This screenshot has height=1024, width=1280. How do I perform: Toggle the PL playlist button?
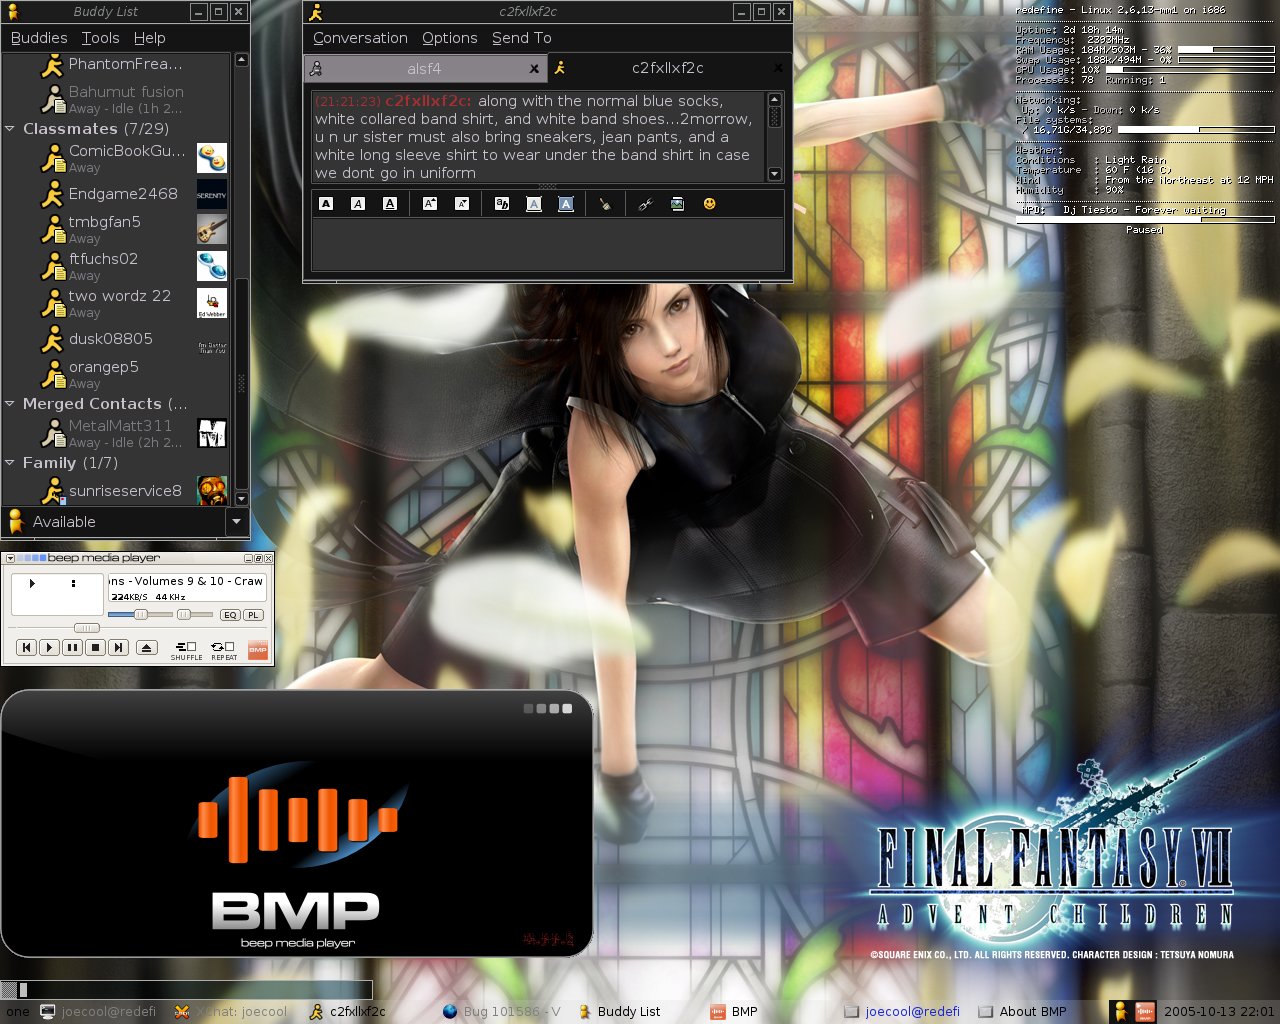pyautogui.click(x=253, y=615)
